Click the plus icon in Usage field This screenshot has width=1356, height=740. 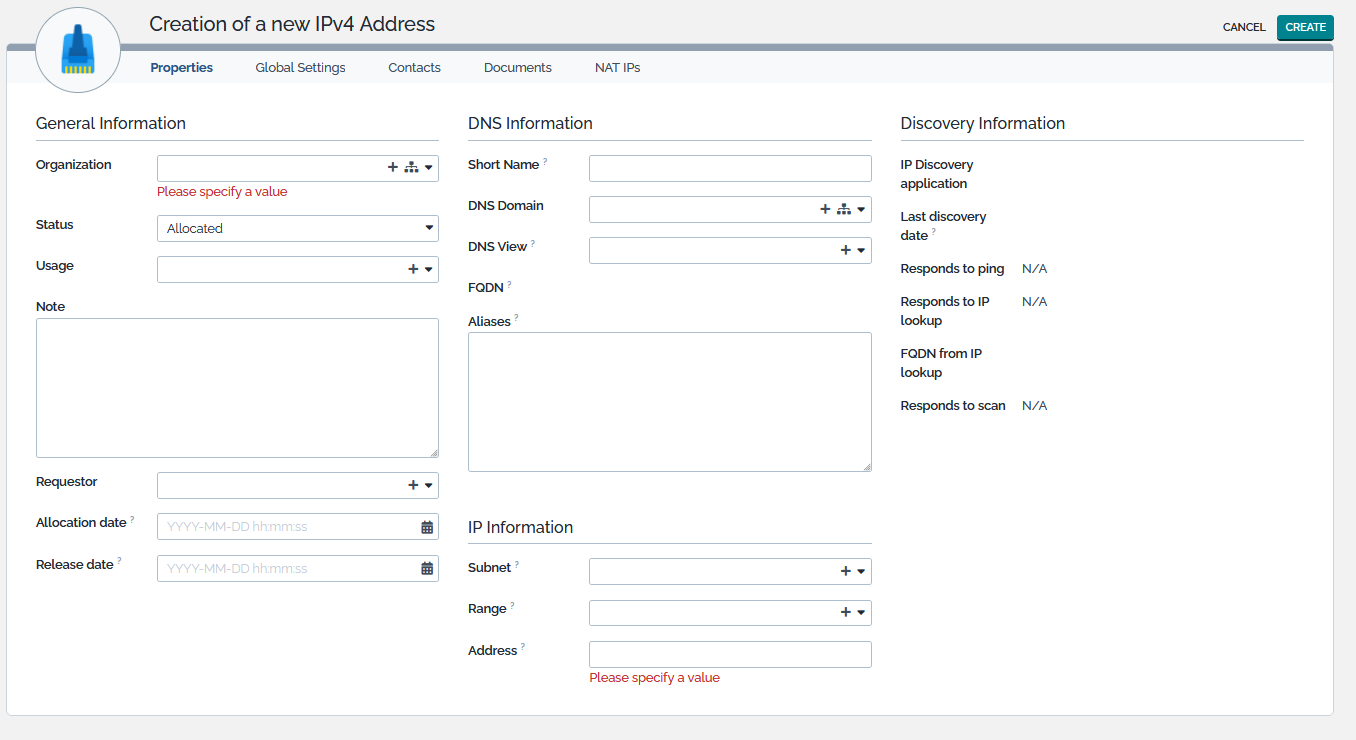click(413, 269)
